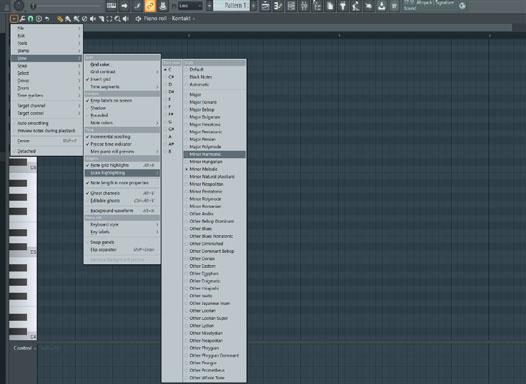
Task: Click the piano keyboard icon in the top toolbar
Action: 111,6
